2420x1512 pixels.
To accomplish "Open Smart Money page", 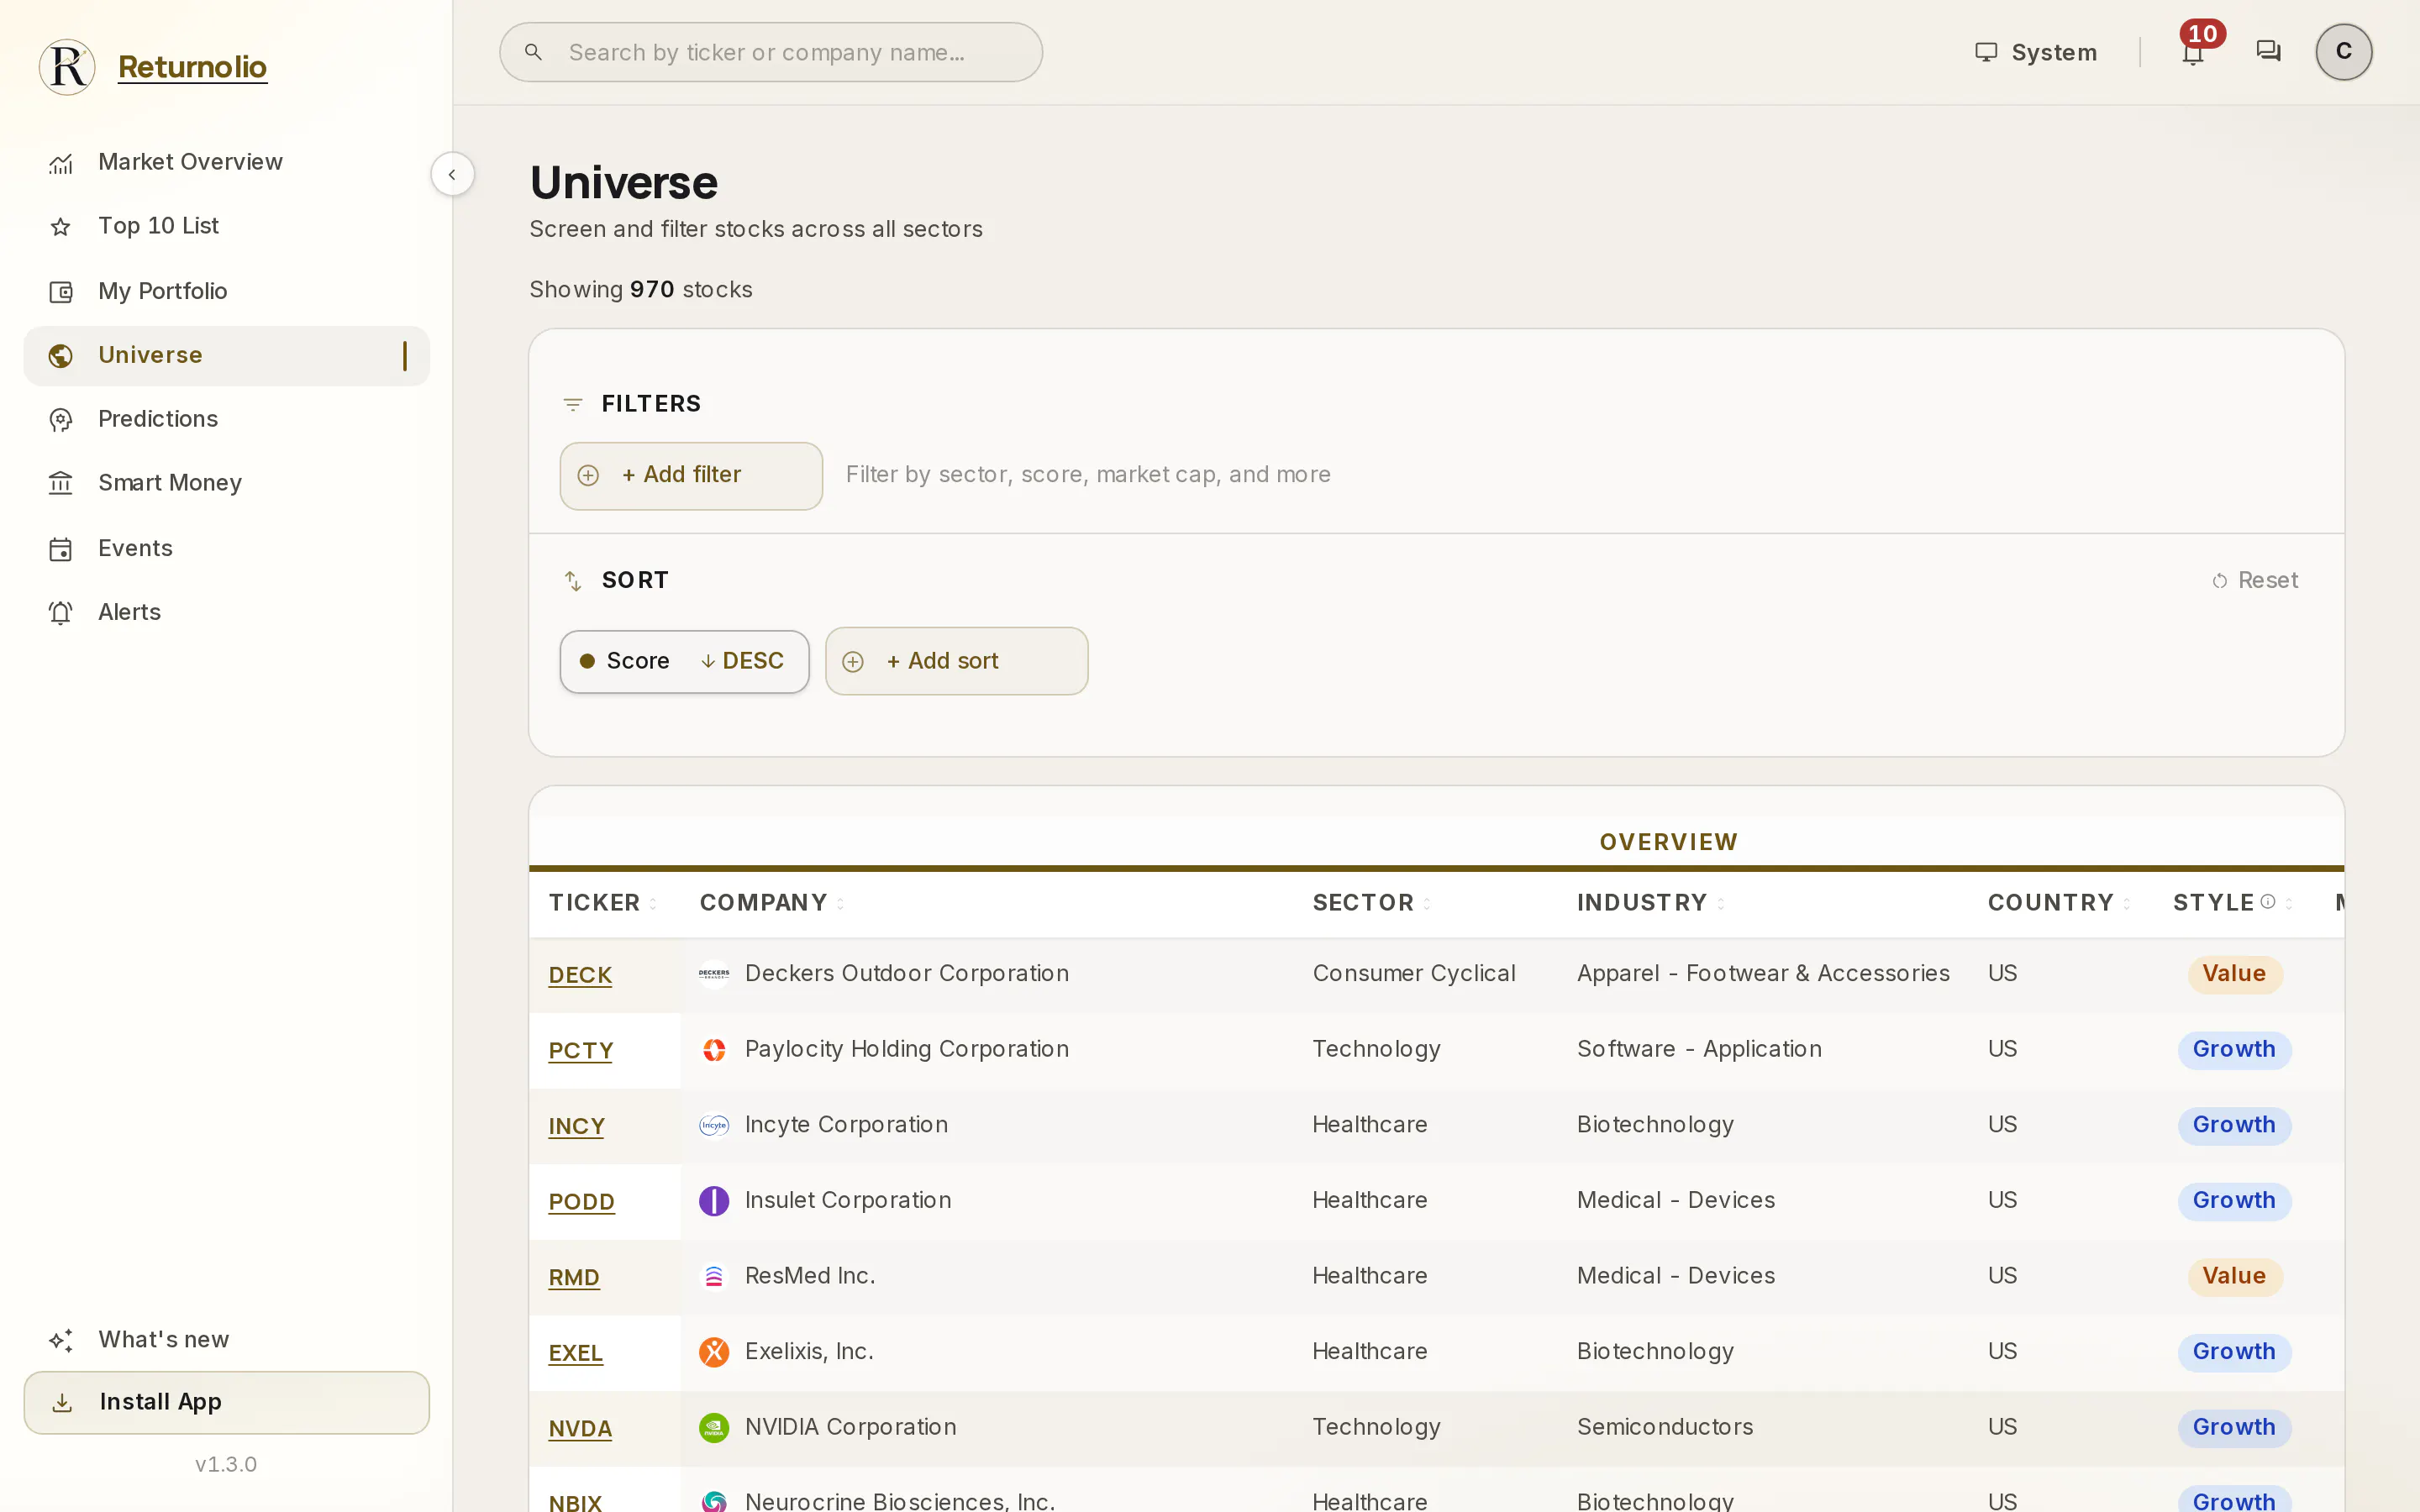I will tap(226, 483).
